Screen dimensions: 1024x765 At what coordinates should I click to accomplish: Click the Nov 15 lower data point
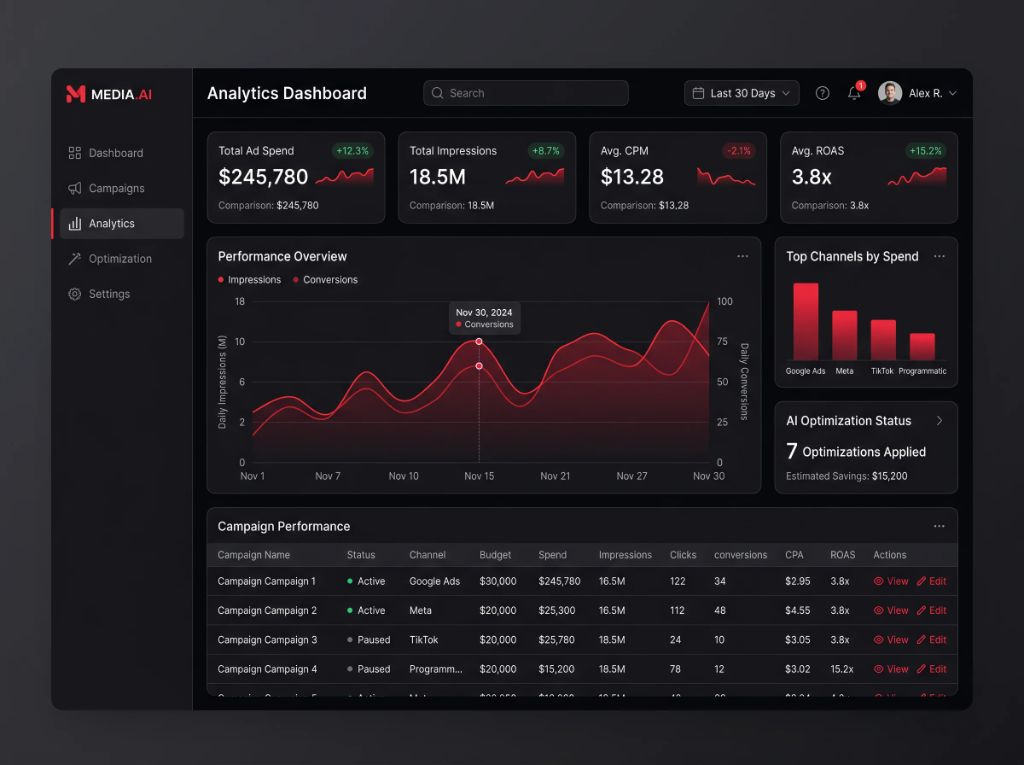click(x=479, y=366)
